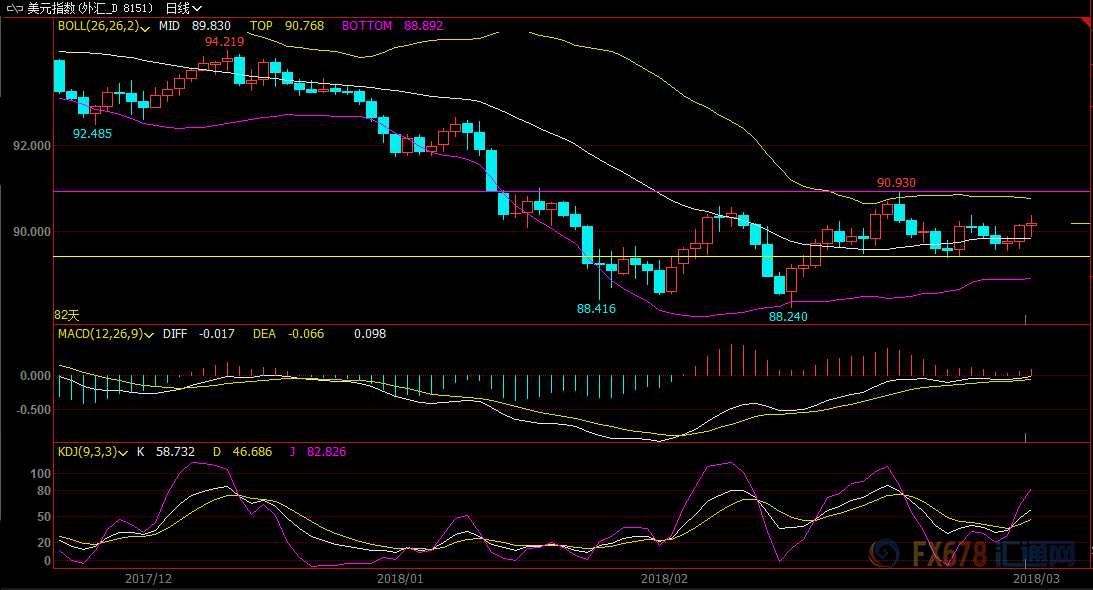The height and width of the screenshot is (590, 1093).
Task: Expand the MACD(12,26,9) indicator dropdown
Action: click(x=148, y=335)
